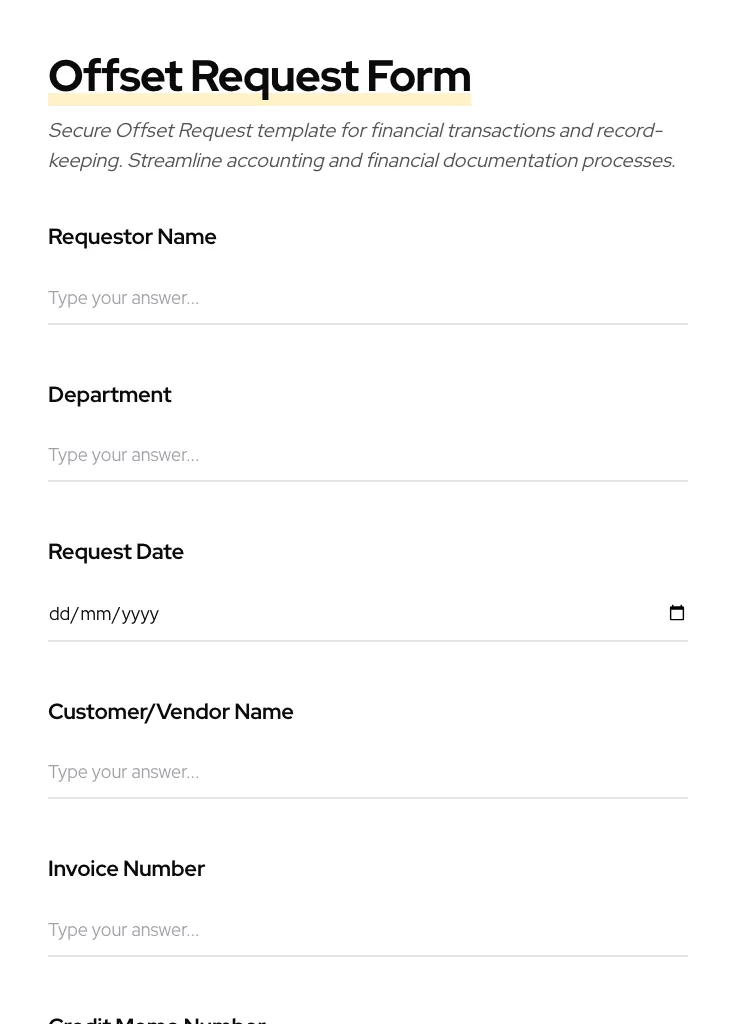Click the word 'Form' in the page title
The height and width of the screenshot is (1024, 736).
pyautogui.click(x=418, y=76)
